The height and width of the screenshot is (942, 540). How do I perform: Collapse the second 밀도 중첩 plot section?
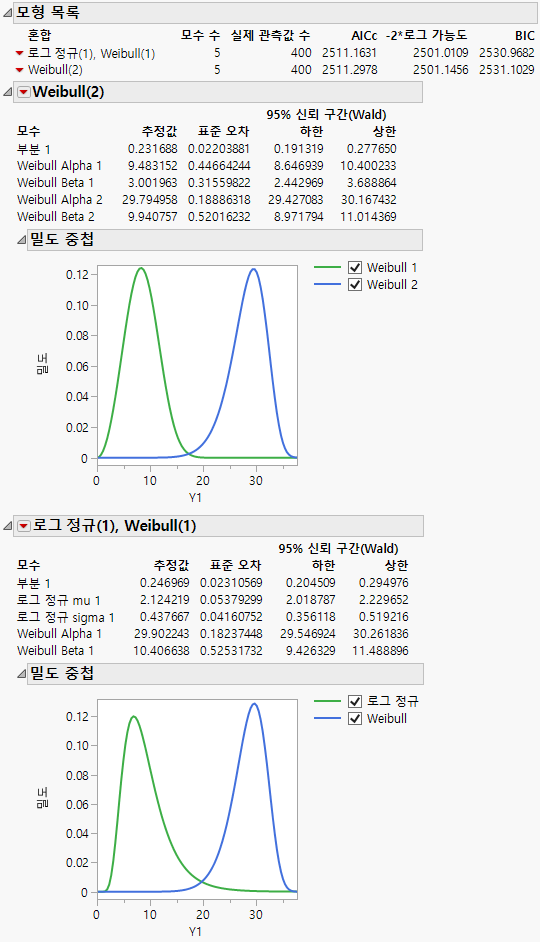click(22, 675)
